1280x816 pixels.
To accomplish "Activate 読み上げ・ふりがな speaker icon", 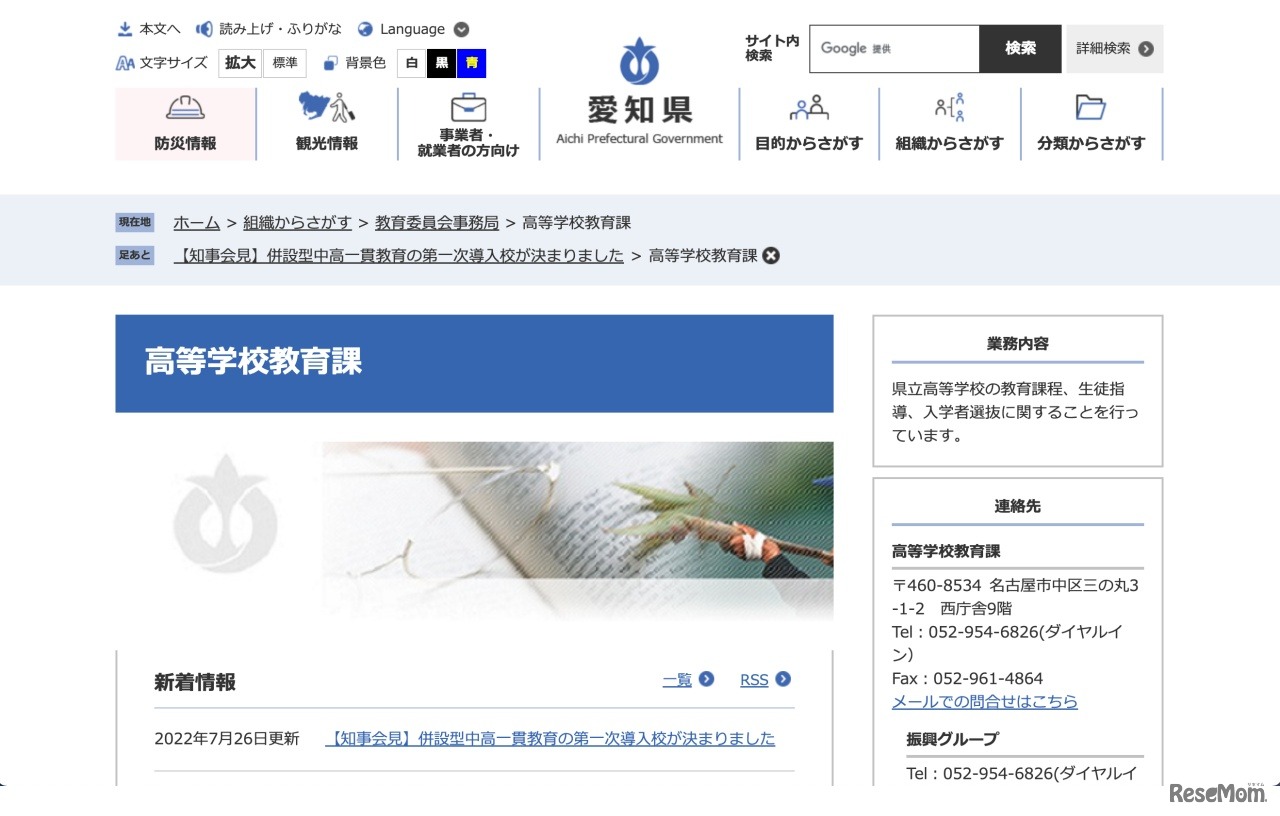I will pos(206,28).
